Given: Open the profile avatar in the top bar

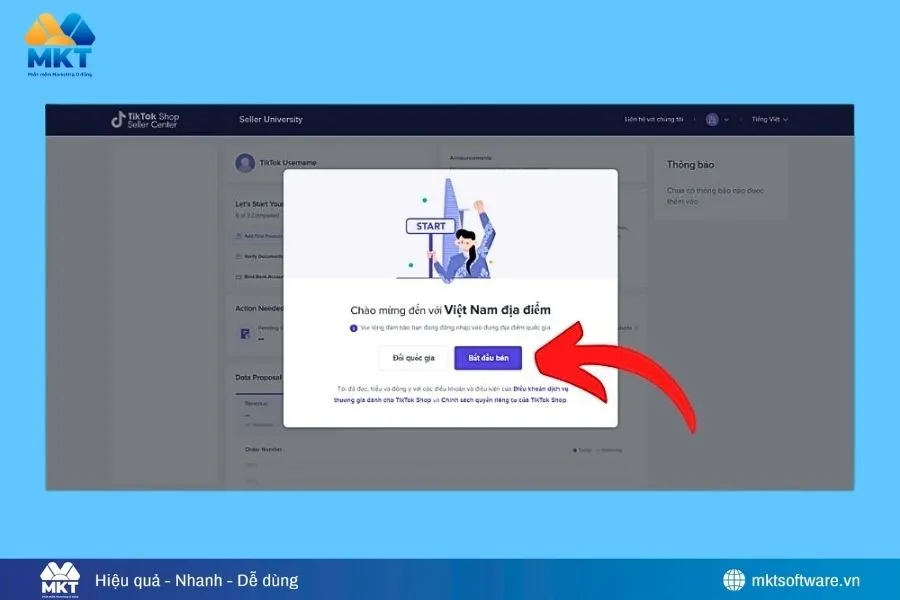Looking at the screenshot, I should pos(712,119).
